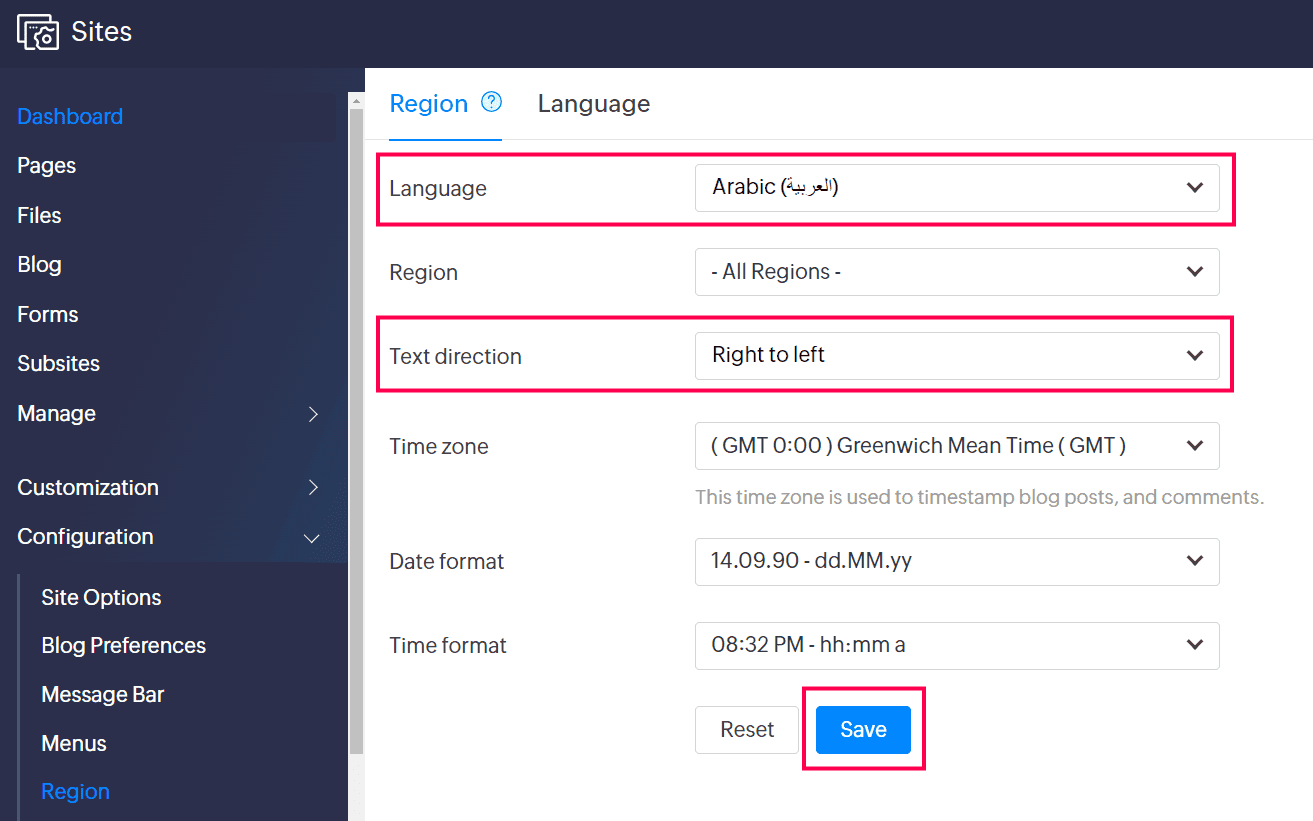The width and height of the screenshot is (1313, 821).
Task: Open Site Options under Configuration
Action: point(101,597)
